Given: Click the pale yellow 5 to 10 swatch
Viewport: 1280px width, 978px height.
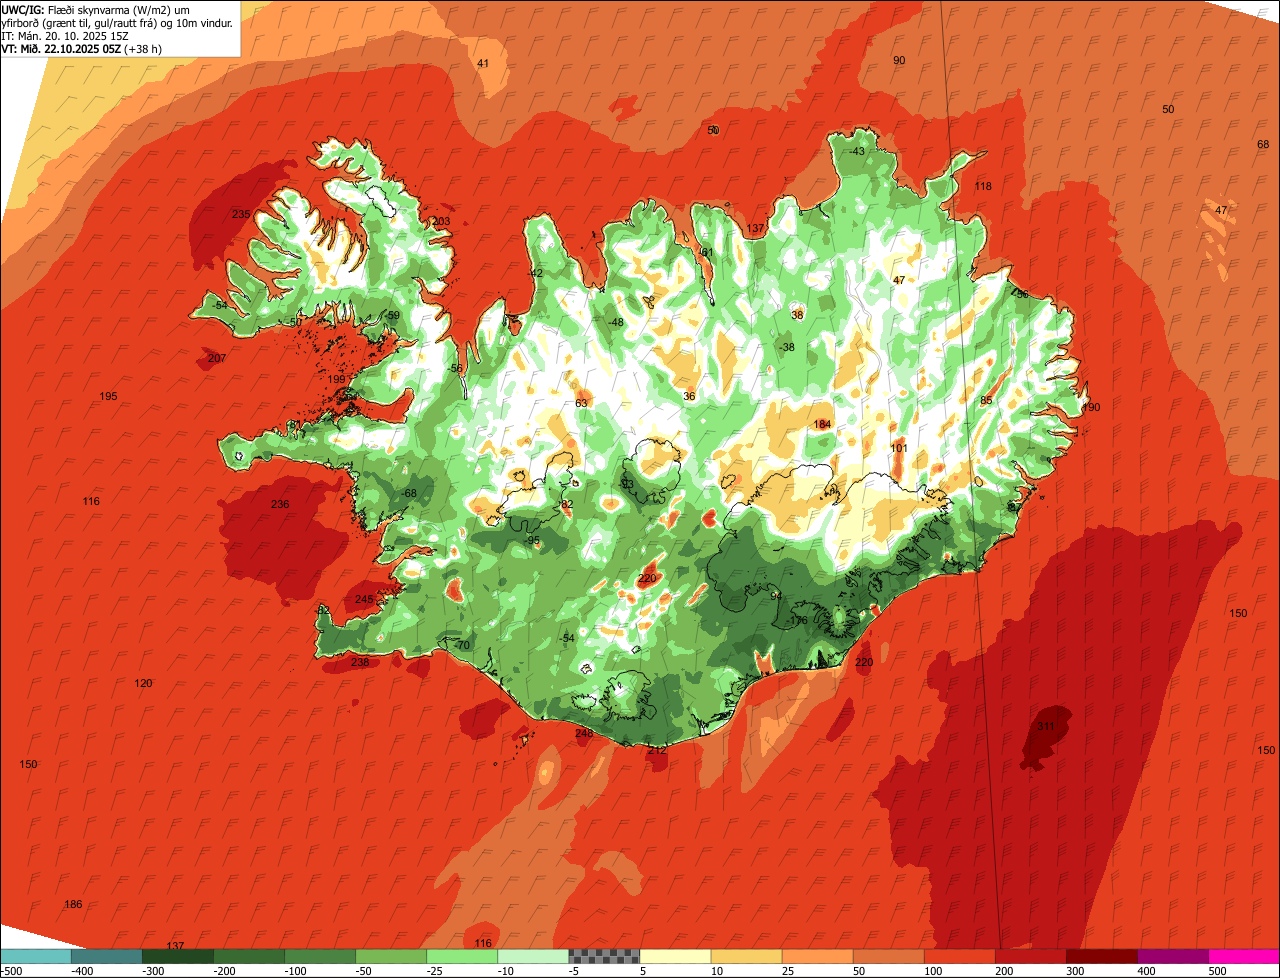Looking at the screenshot, I should pyautogui.click(x=675, y=956).
